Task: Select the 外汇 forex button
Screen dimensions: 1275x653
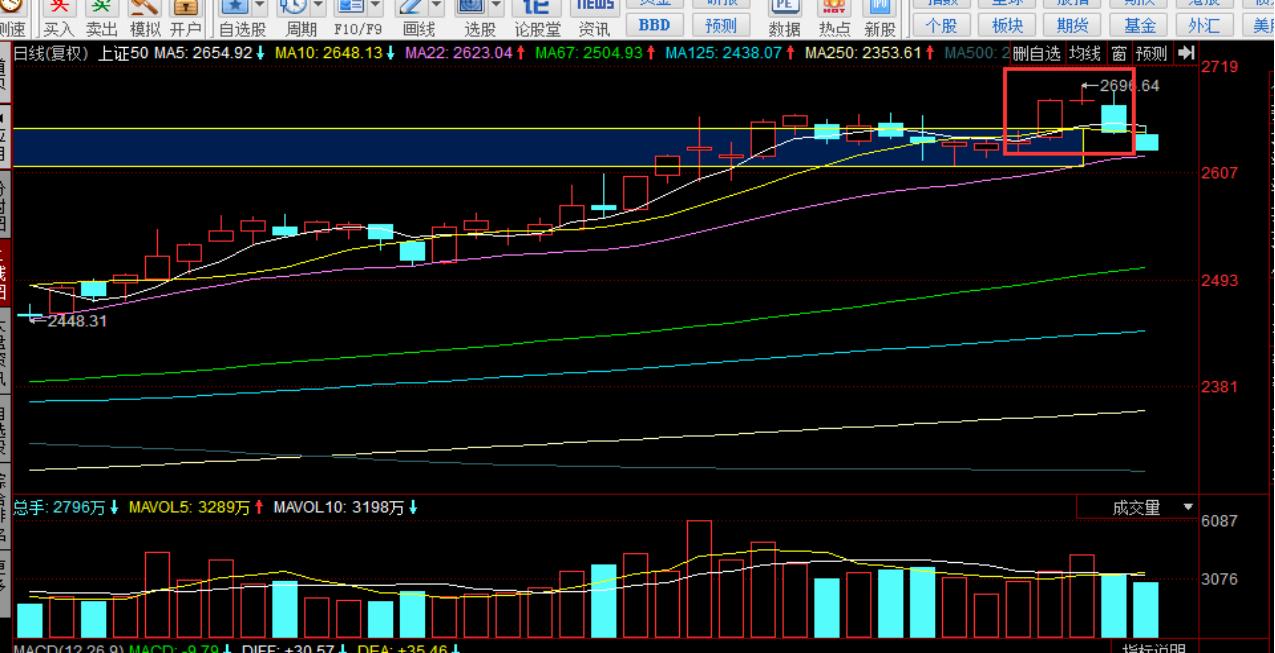Action: (1206, 25)
